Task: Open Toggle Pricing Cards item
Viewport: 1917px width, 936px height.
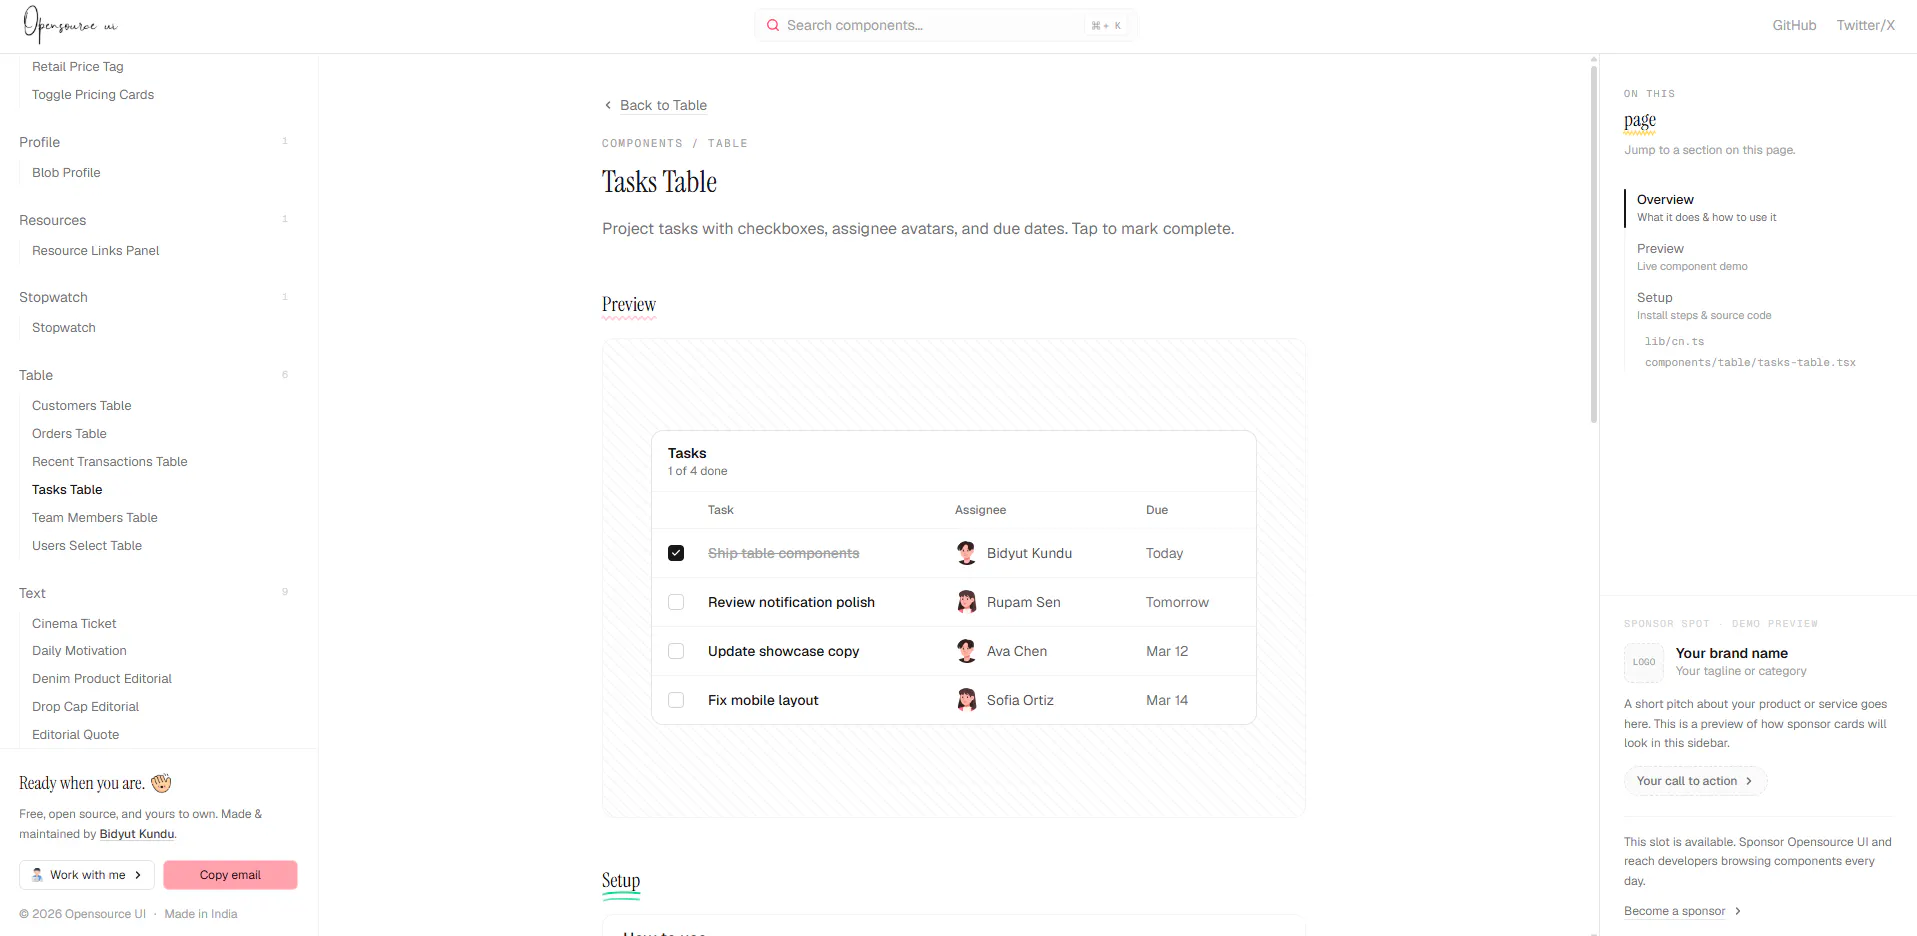Action: (93, 94)
